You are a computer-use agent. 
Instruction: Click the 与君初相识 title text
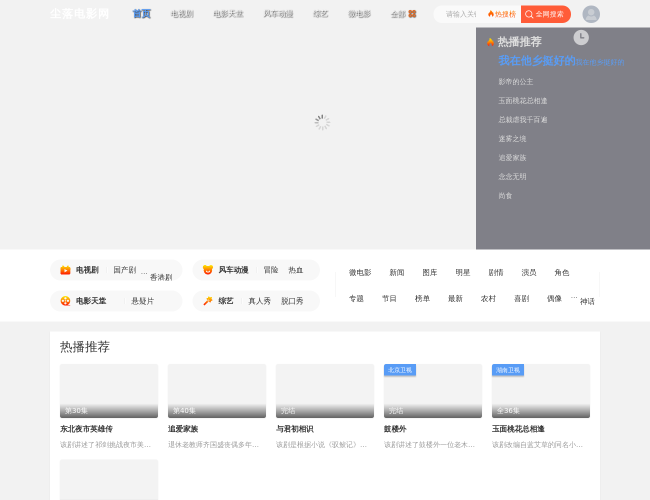click(x=295, y=429)
